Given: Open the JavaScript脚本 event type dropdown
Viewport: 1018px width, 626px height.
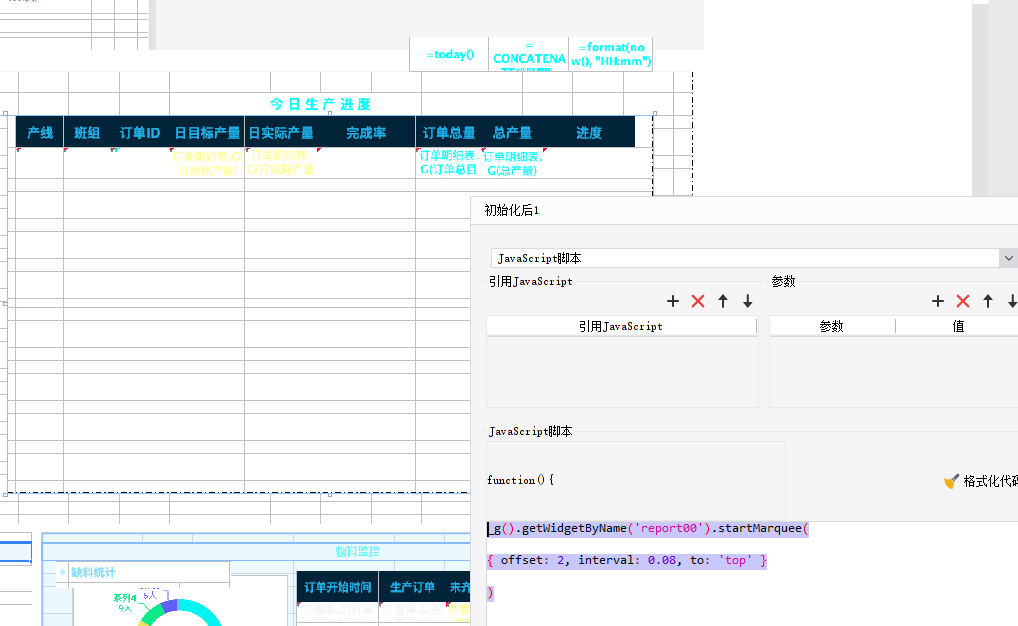Looking at the screenshot, I should point(1007,258).
